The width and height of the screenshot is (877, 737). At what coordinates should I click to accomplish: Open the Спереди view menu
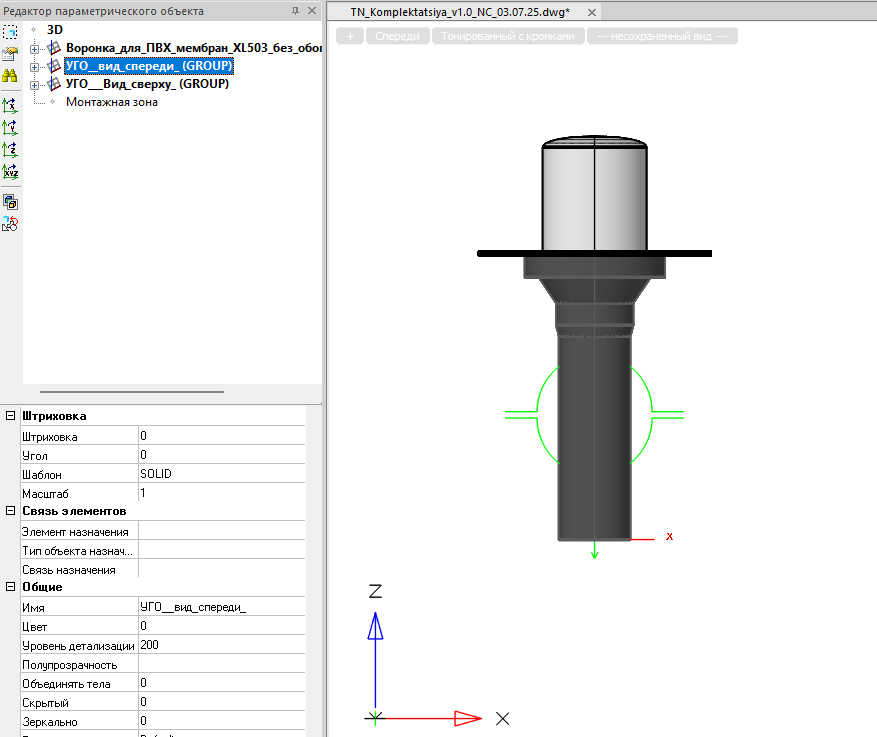(x=396, y=36)
